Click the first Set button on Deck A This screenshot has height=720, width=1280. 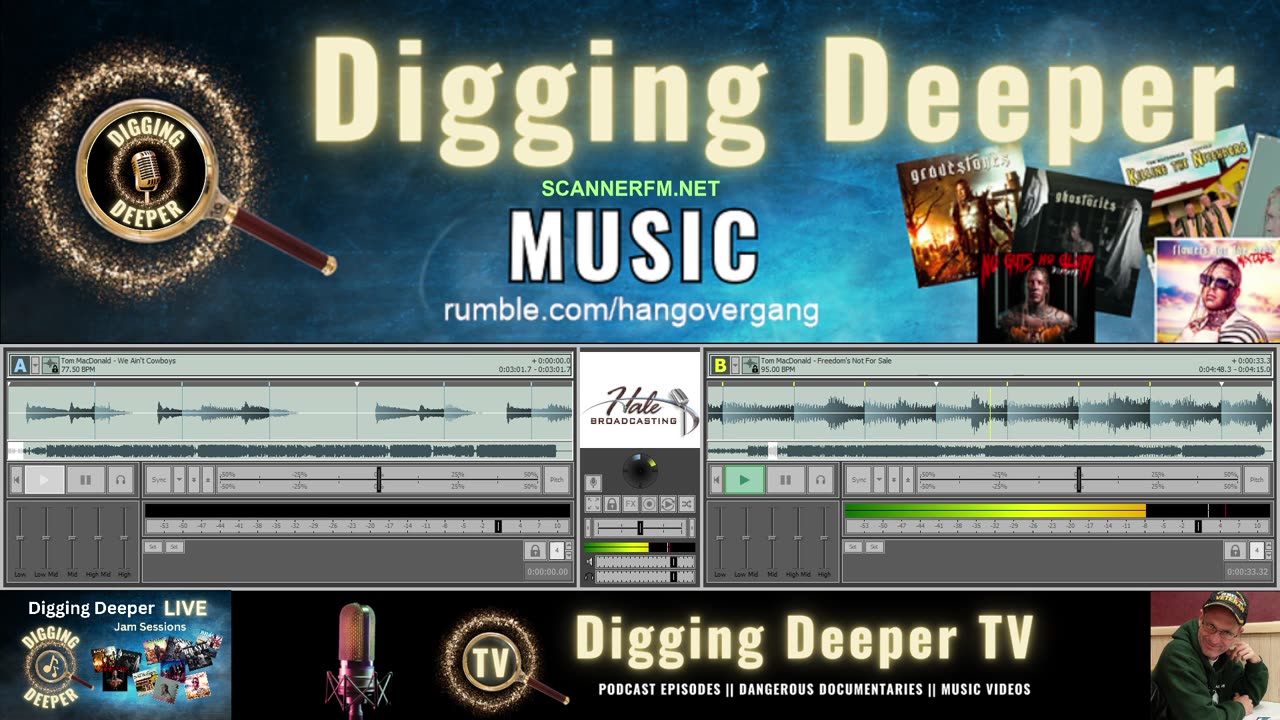click(153, 547)
